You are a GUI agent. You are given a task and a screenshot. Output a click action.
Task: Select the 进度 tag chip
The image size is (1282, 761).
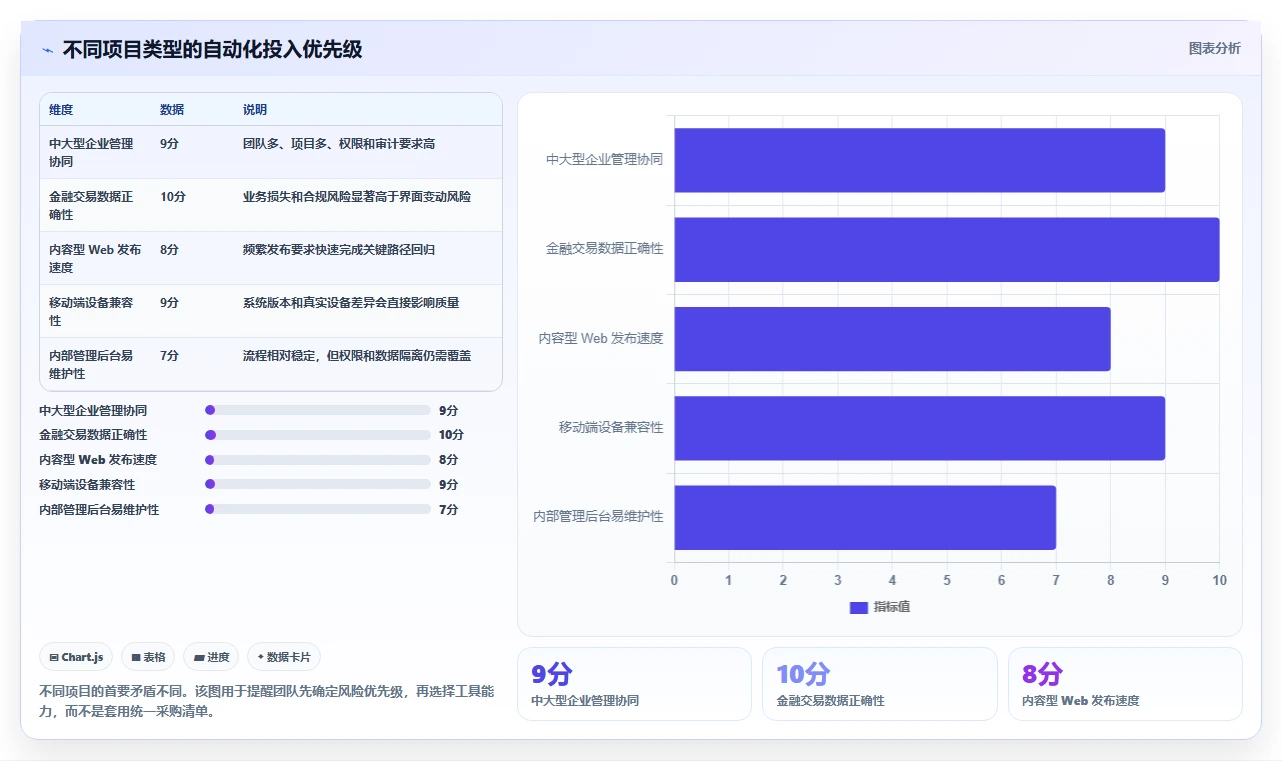tap(211, 657)
